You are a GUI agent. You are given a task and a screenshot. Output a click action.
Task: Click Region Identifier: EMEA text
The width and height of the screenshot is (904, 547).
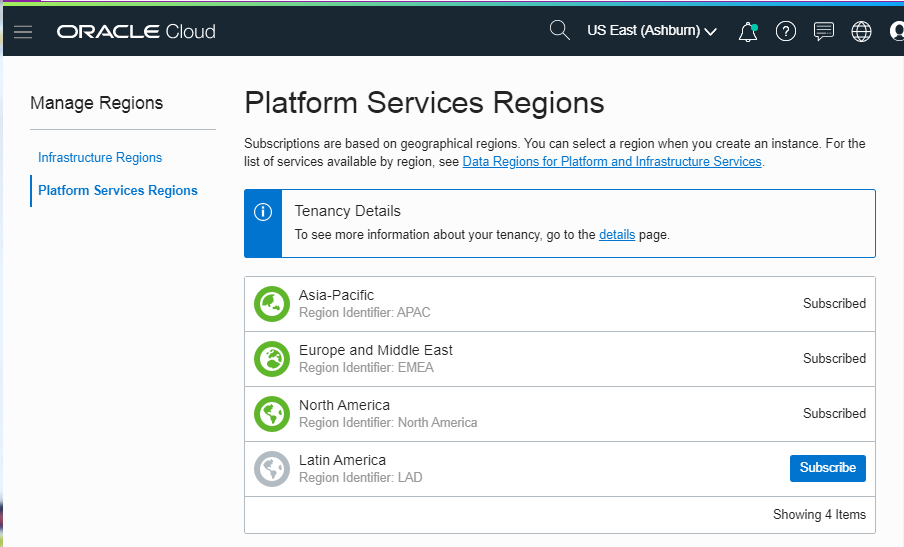pos(366,367)
